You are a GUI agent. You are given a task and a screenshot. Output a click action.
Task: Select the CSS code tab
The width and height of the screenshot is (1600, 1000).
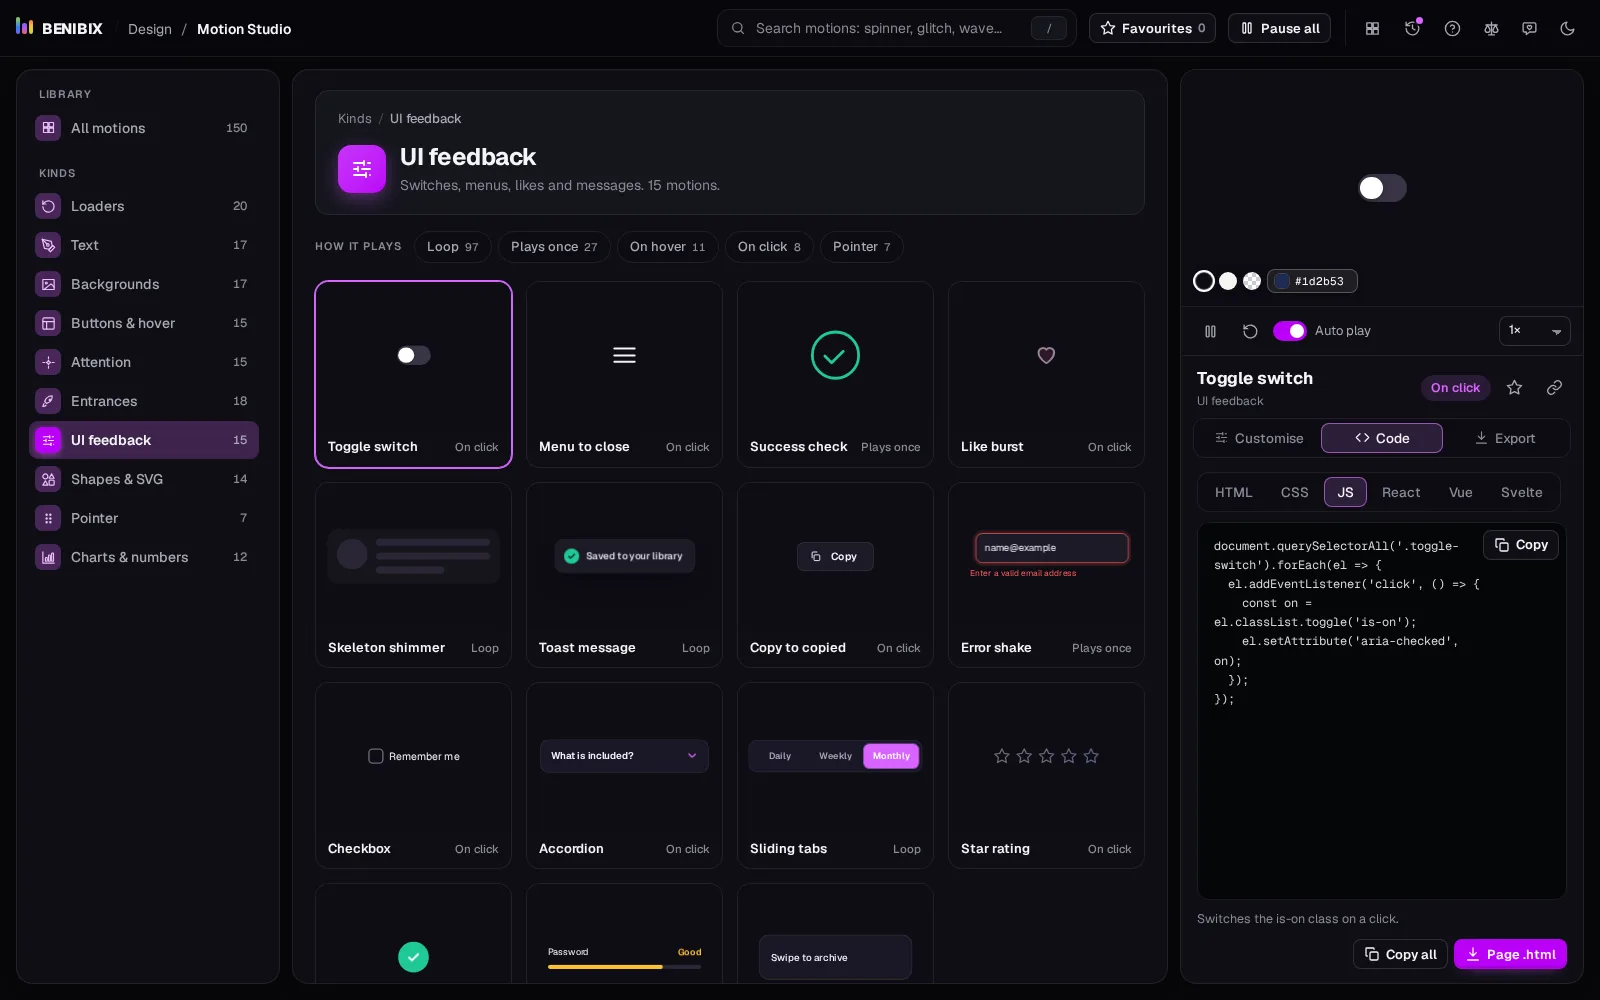click(x=1294, y=492)
